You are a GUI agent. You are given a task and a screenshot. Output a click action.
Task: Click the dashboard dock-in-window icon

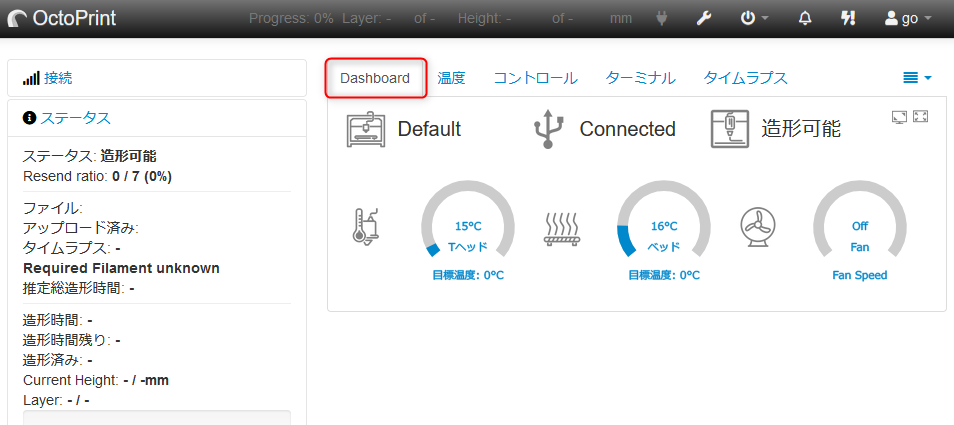(899, 117)
